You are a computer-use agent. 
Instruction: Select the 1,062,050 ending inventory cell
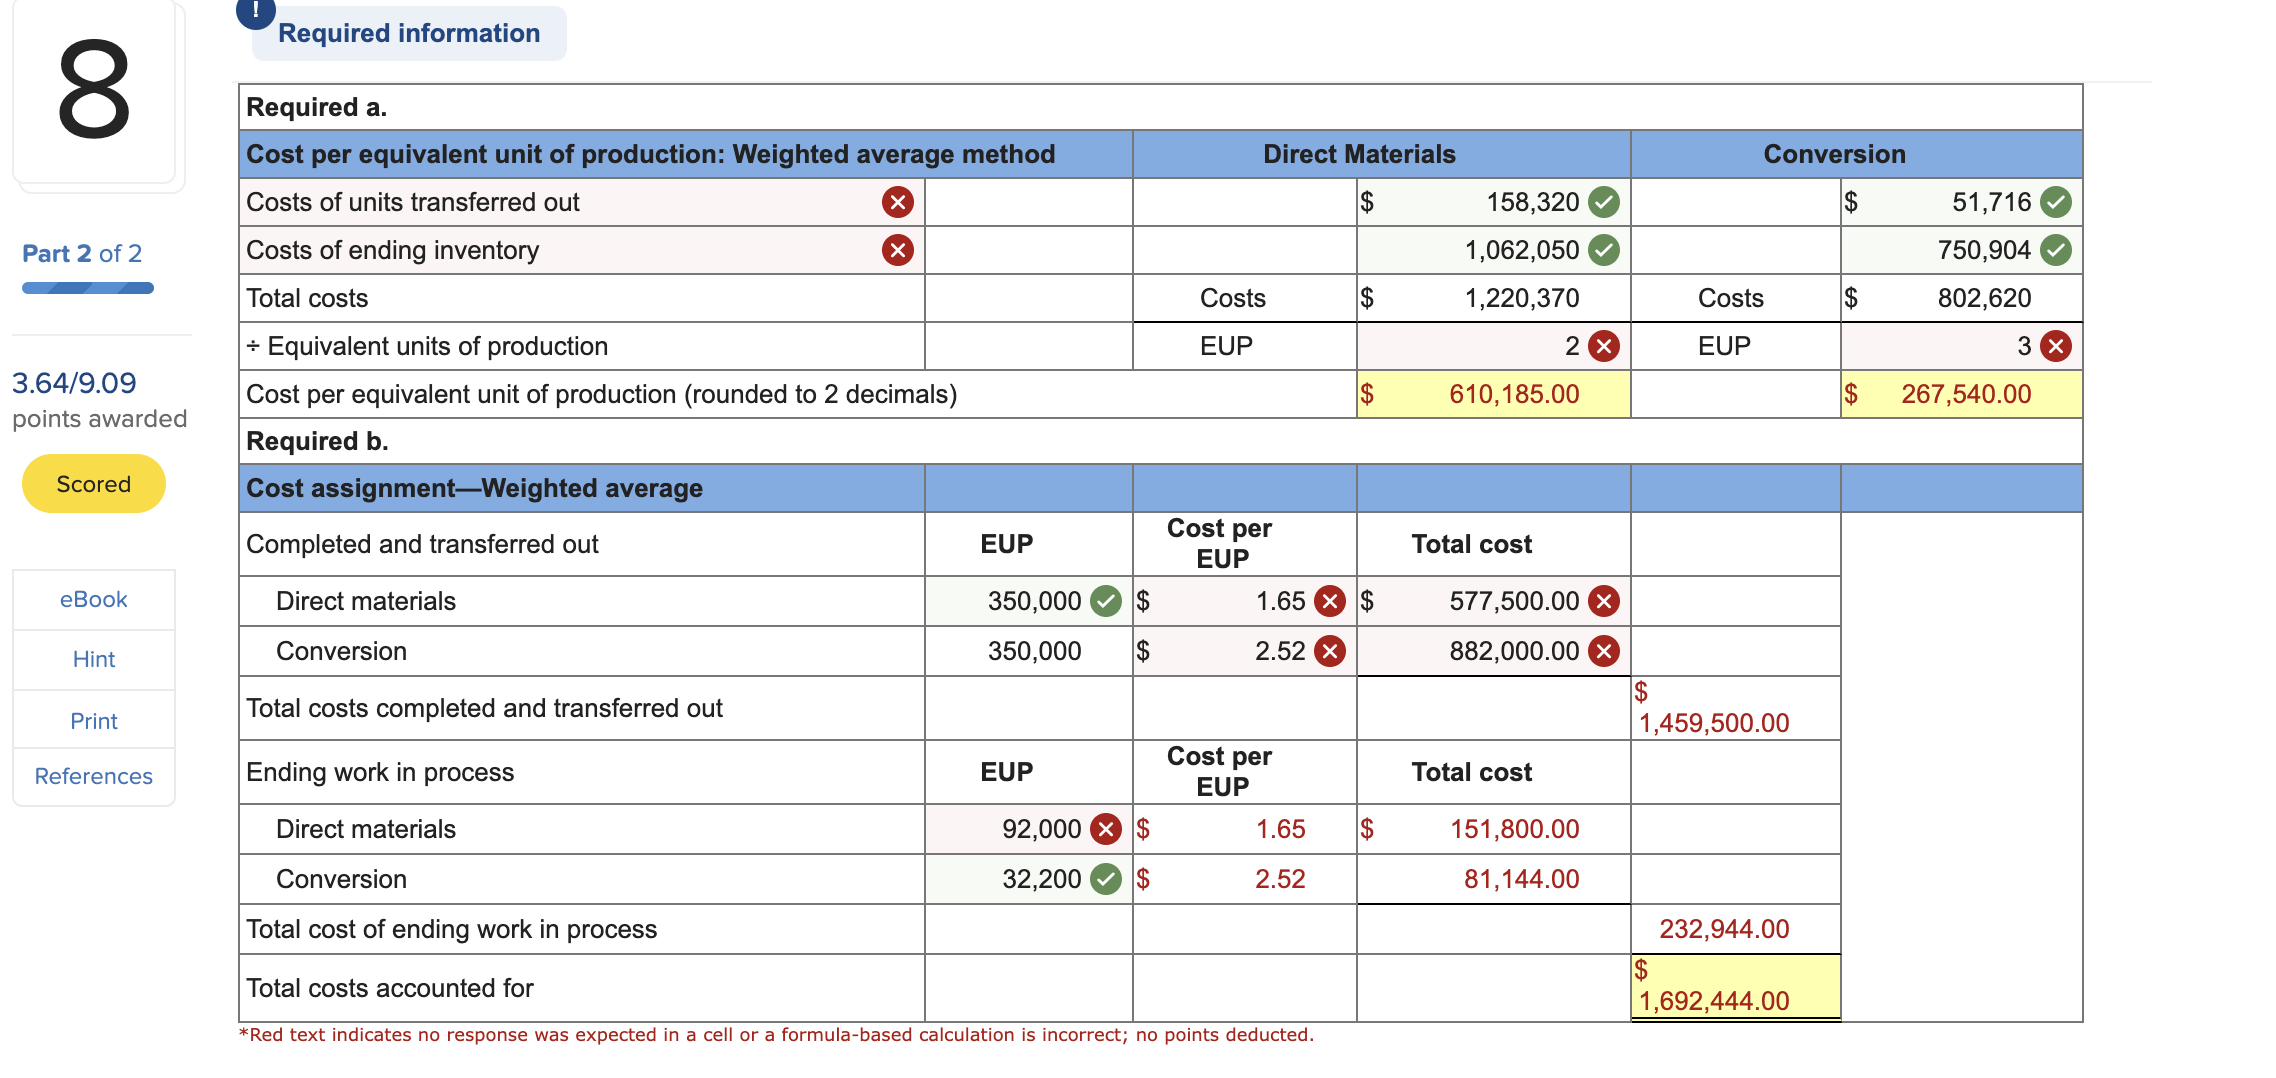coord(1493,250)
